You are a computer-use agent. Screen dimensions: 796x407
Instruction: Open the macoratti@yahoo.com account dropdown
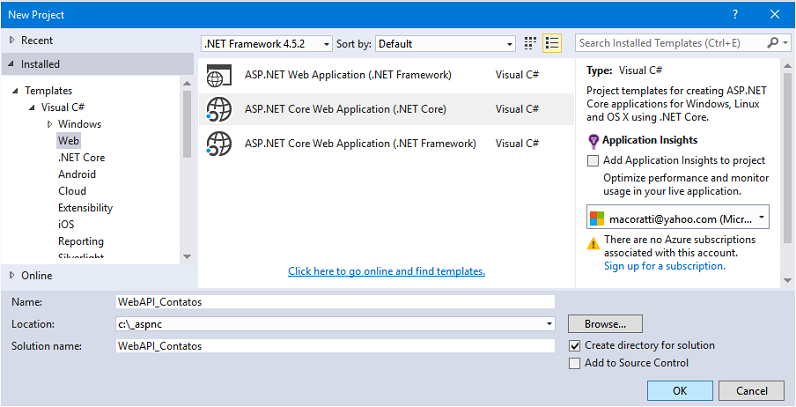[678, 217]
